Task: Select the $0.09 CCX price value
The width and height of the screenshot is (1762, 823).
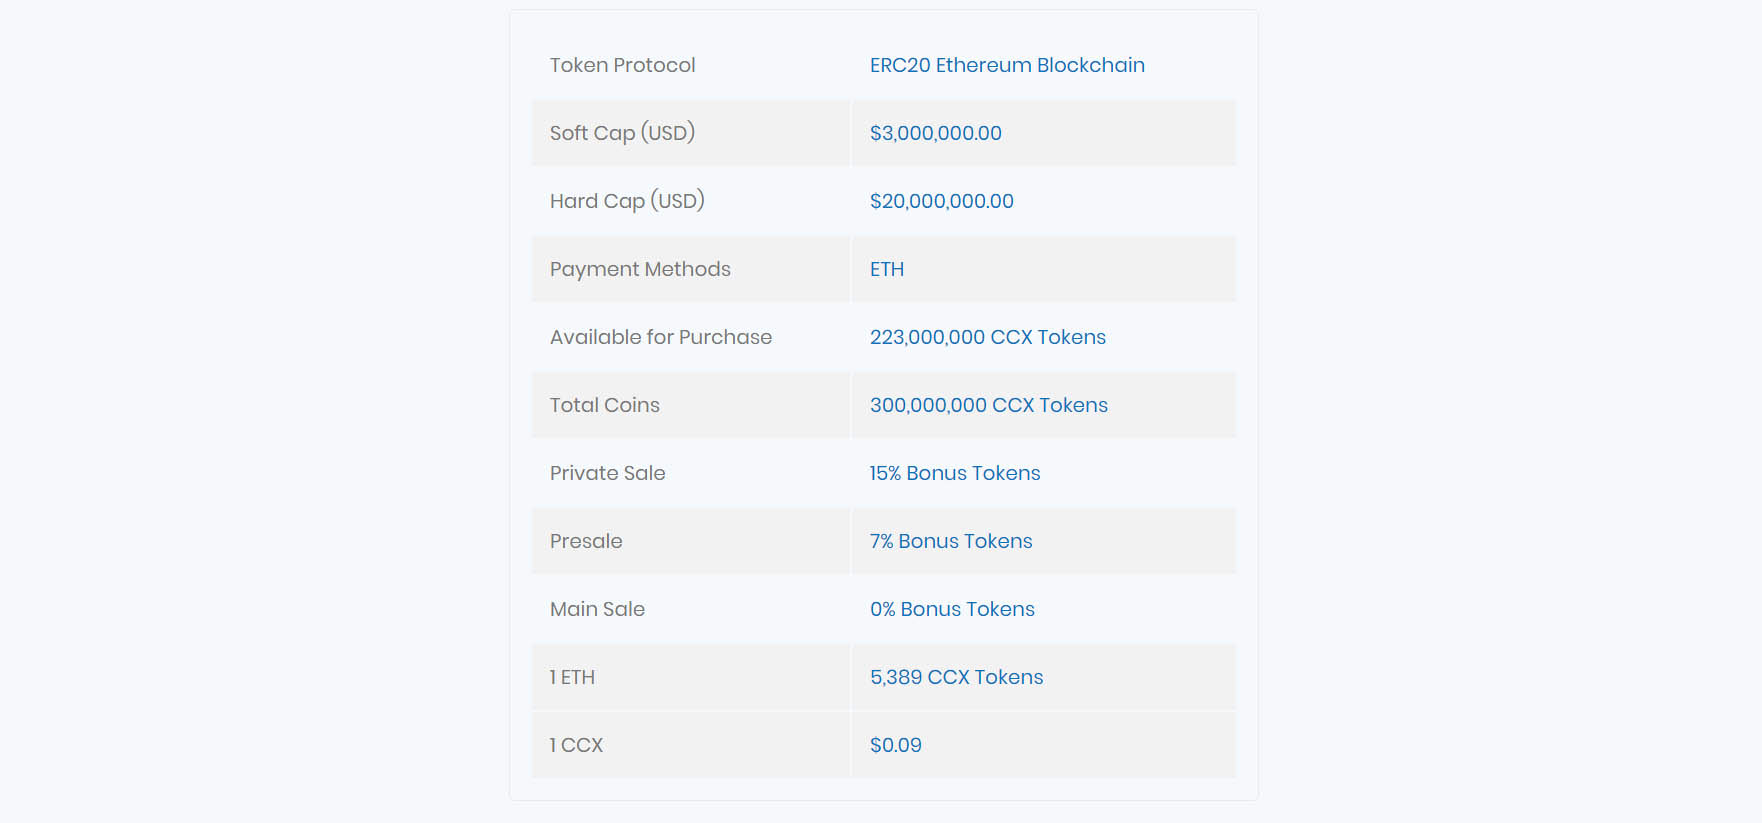Action: 896,745
